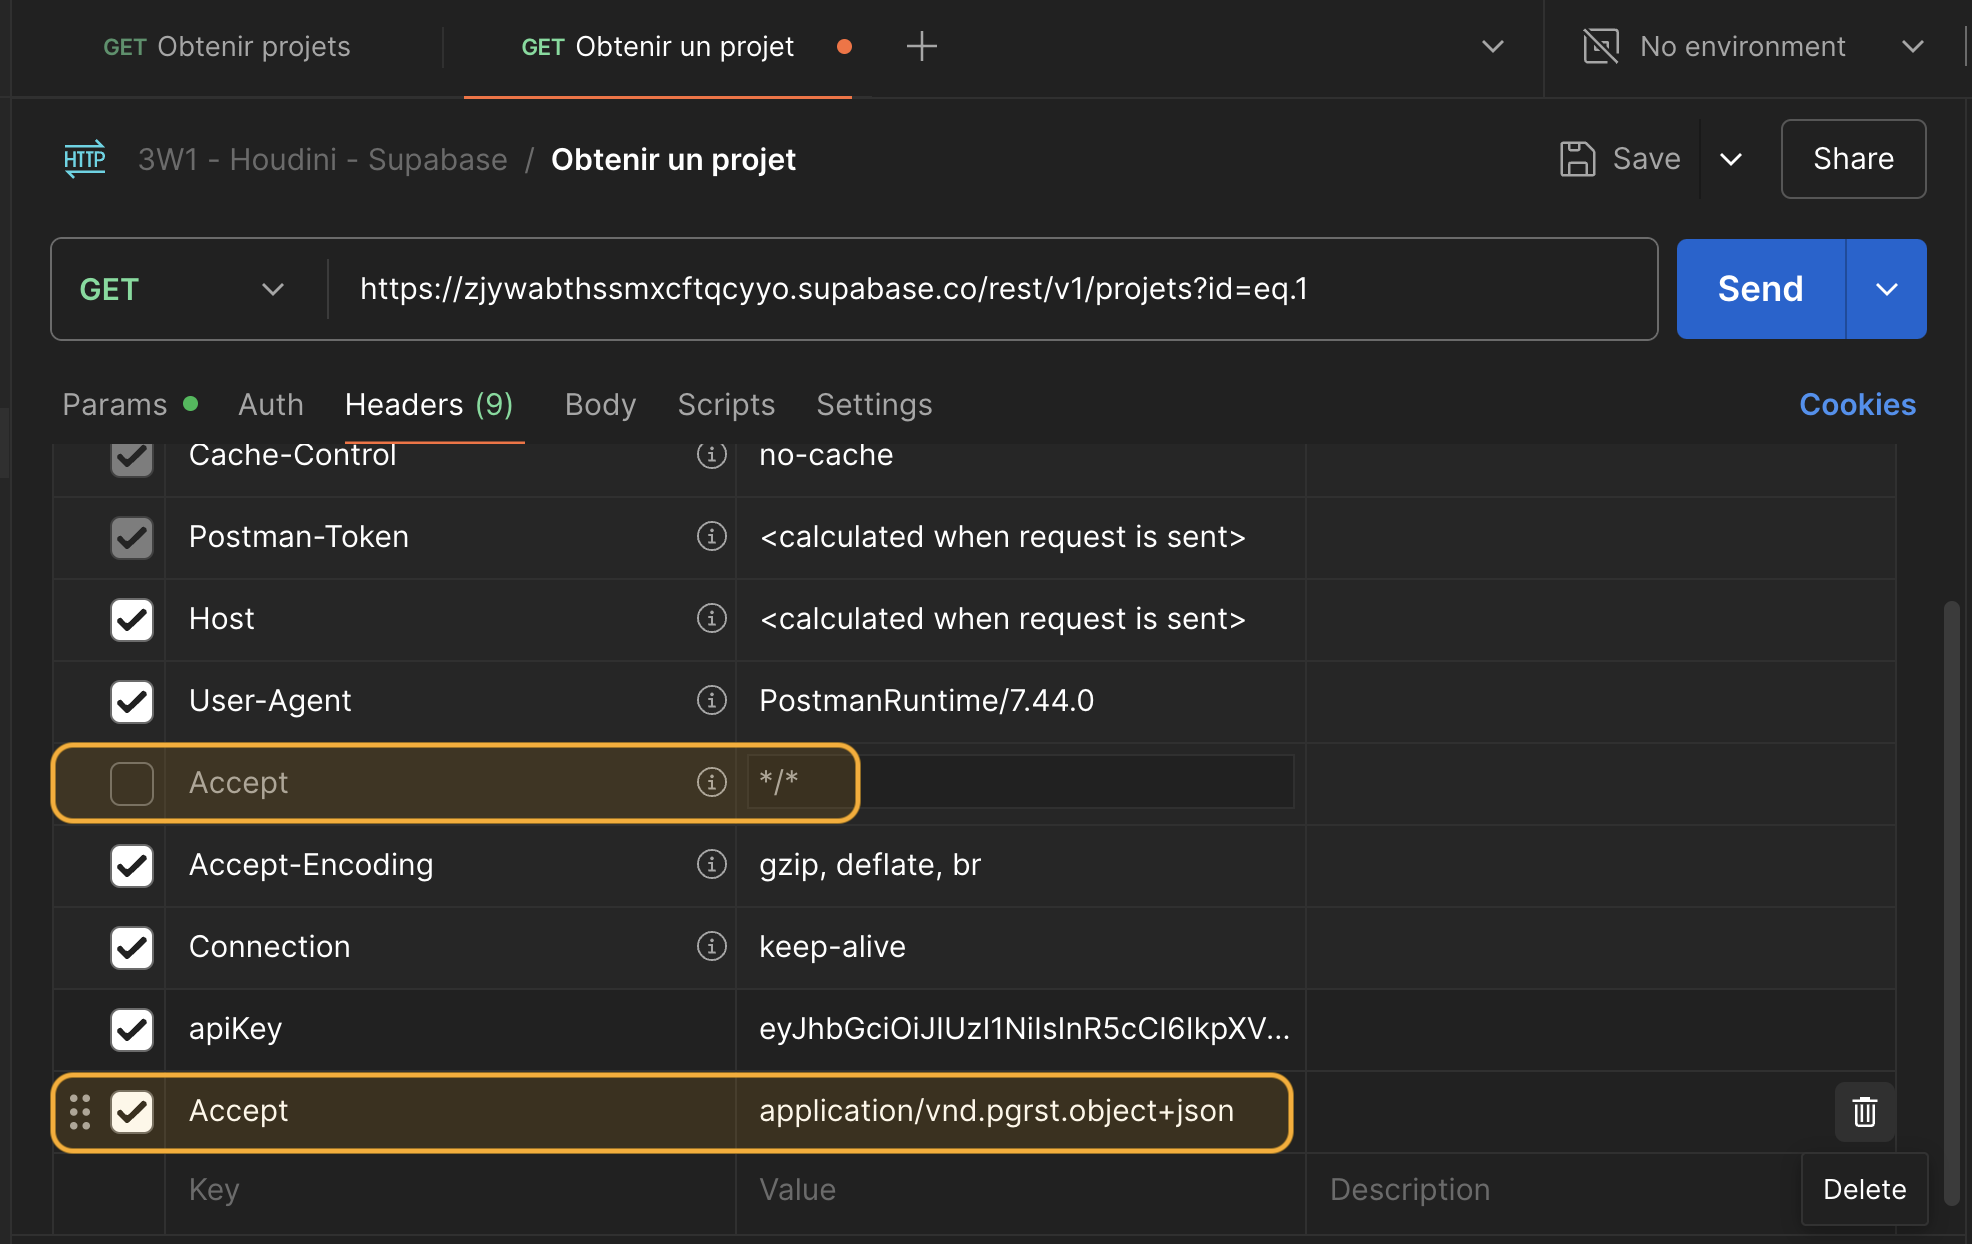Enable the default Accept */* header checkbox
This screenshot has width=1972, height=1244.
pos(131,783)
